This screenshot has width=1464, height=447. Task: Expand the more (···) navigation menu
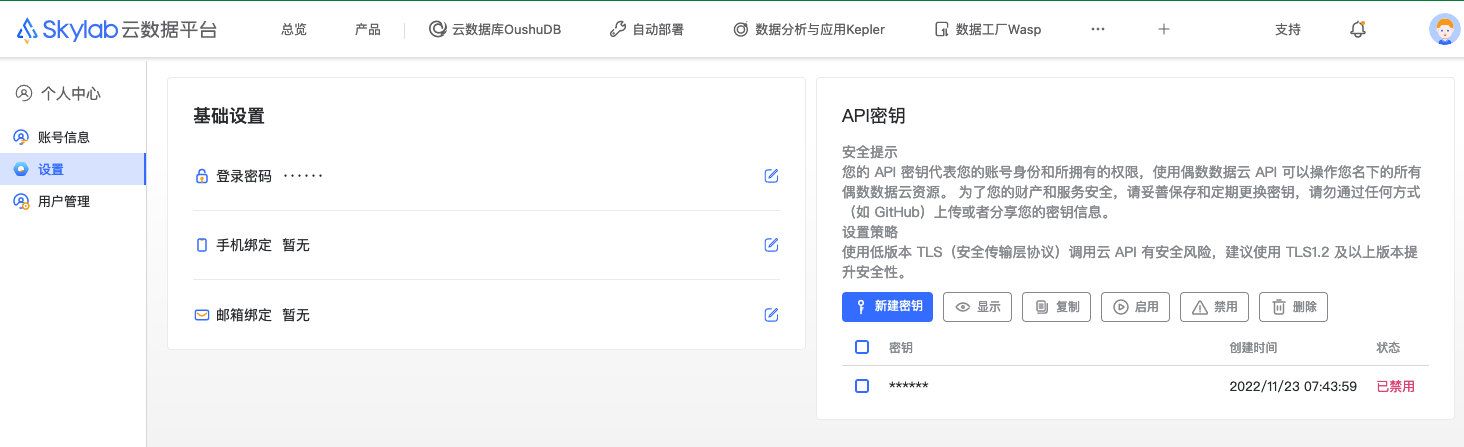(1097, 29)
